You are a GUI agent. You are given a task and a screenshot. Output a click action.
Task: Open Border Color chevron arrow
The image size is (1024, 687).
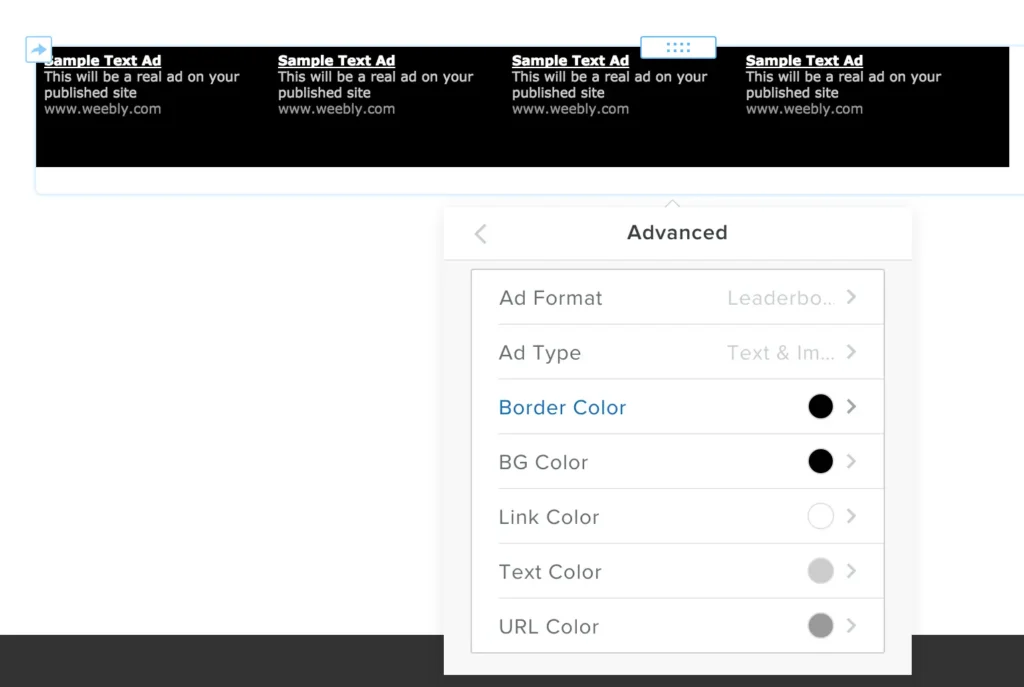[x=851, y=407]
